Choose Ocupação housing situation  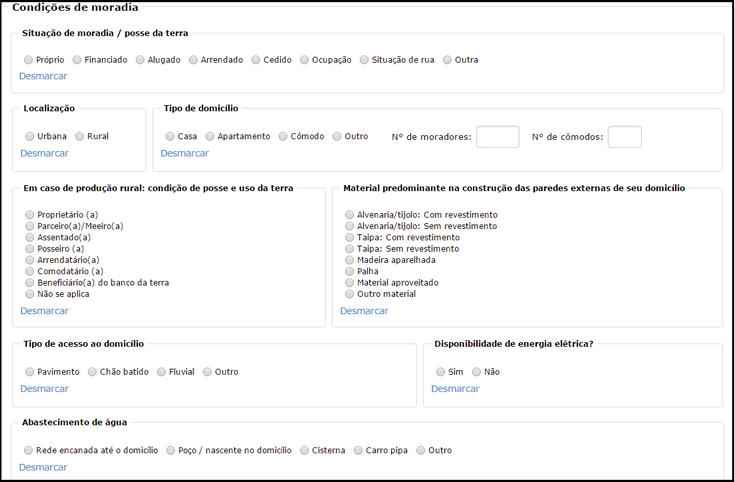tap(305, 60)
